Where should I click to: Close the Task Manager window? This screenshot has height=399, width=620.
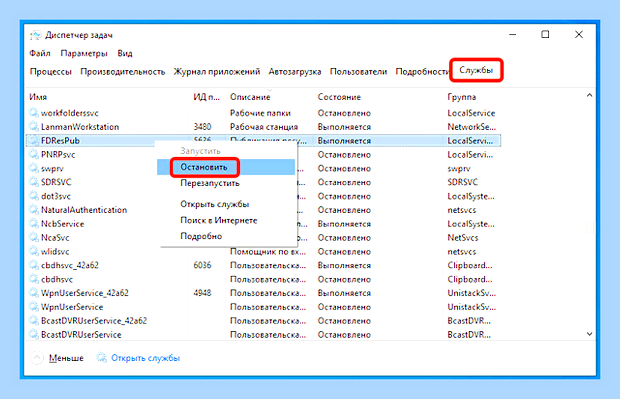[x=579, y=35]
